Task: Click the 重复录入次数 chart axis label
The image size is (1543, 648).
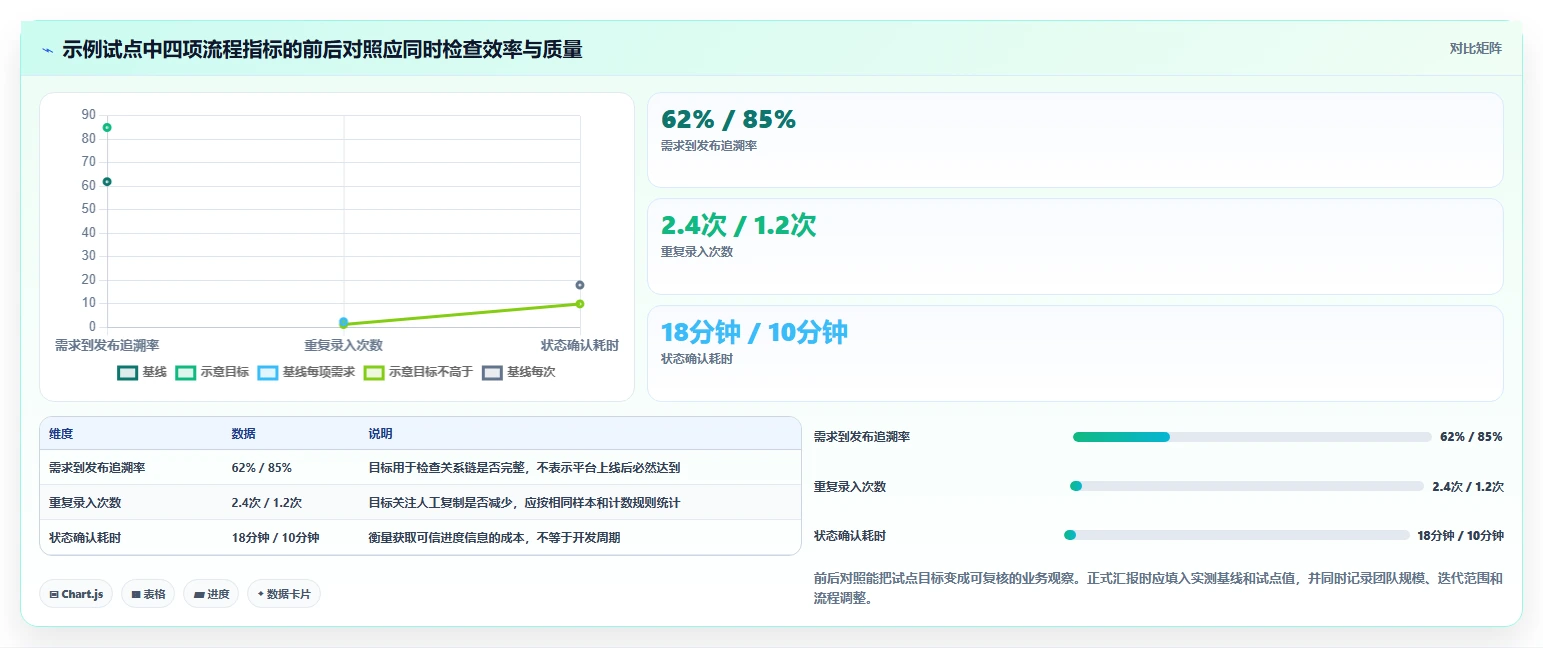Action: click(x=344, y=345)
